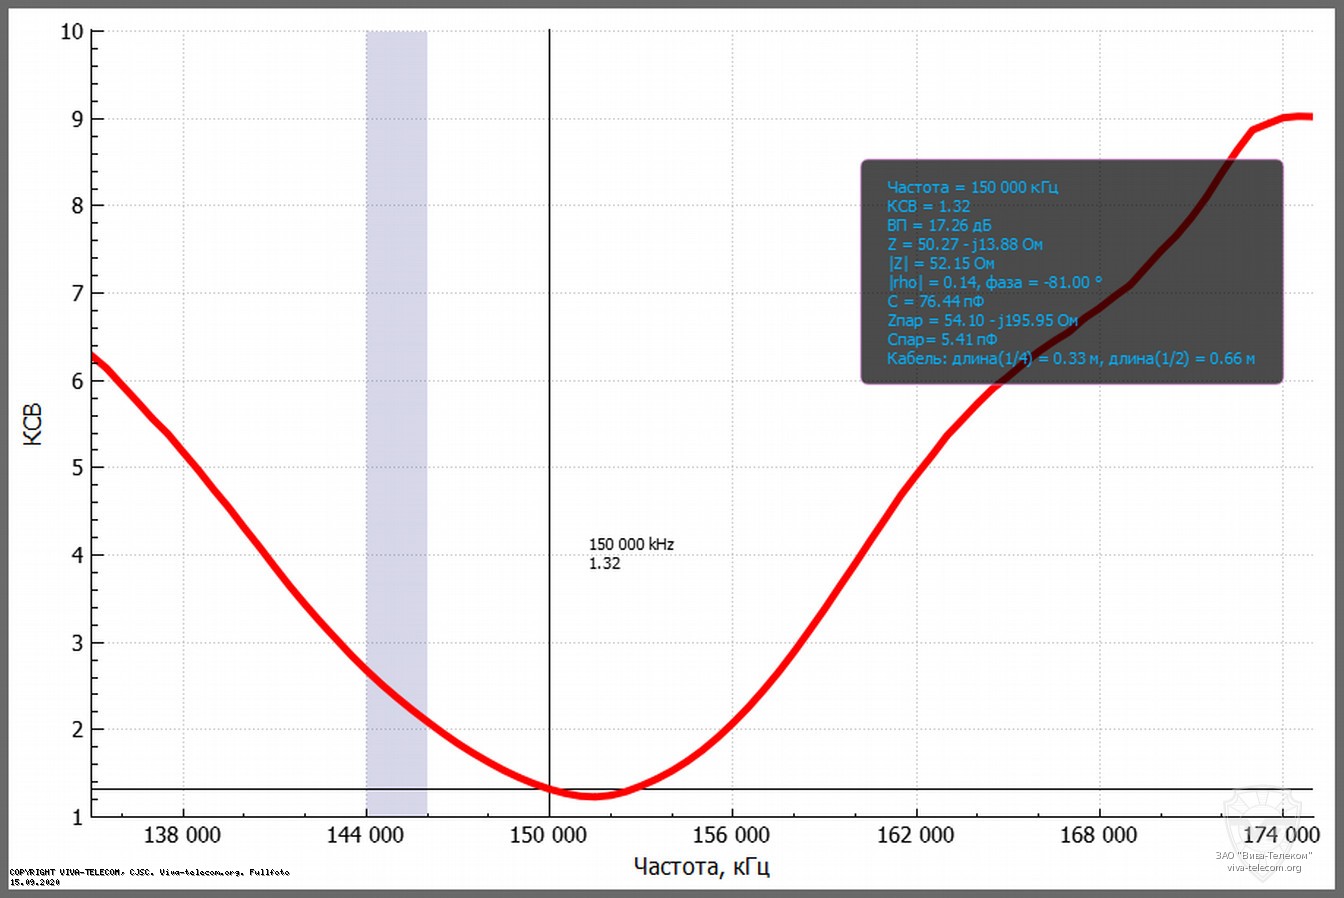Screen dimensions: 1344x898
Task: Click the y-axis tick label 5
Action: pyautogui.click(x=77, y=468)
